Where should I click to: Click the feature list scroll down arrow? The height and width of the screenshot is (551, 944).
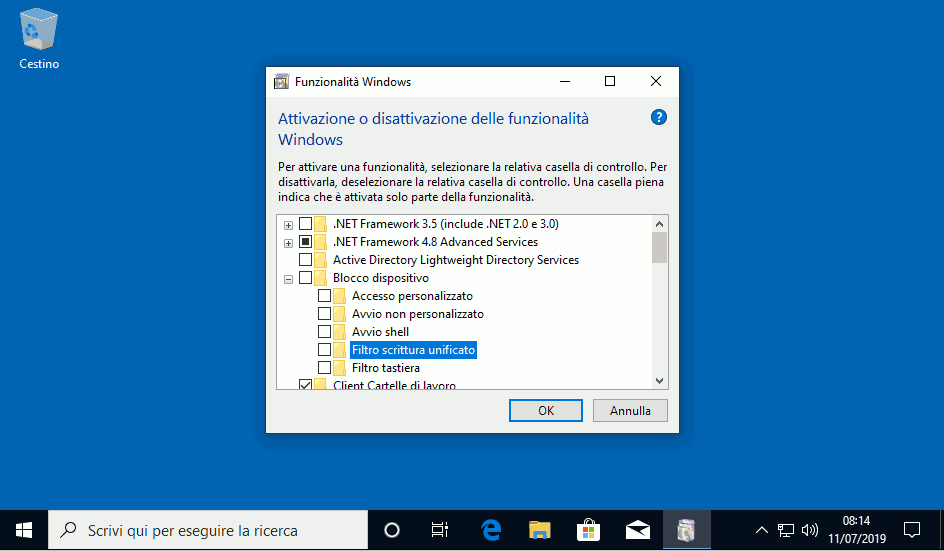tap(659, 381)
